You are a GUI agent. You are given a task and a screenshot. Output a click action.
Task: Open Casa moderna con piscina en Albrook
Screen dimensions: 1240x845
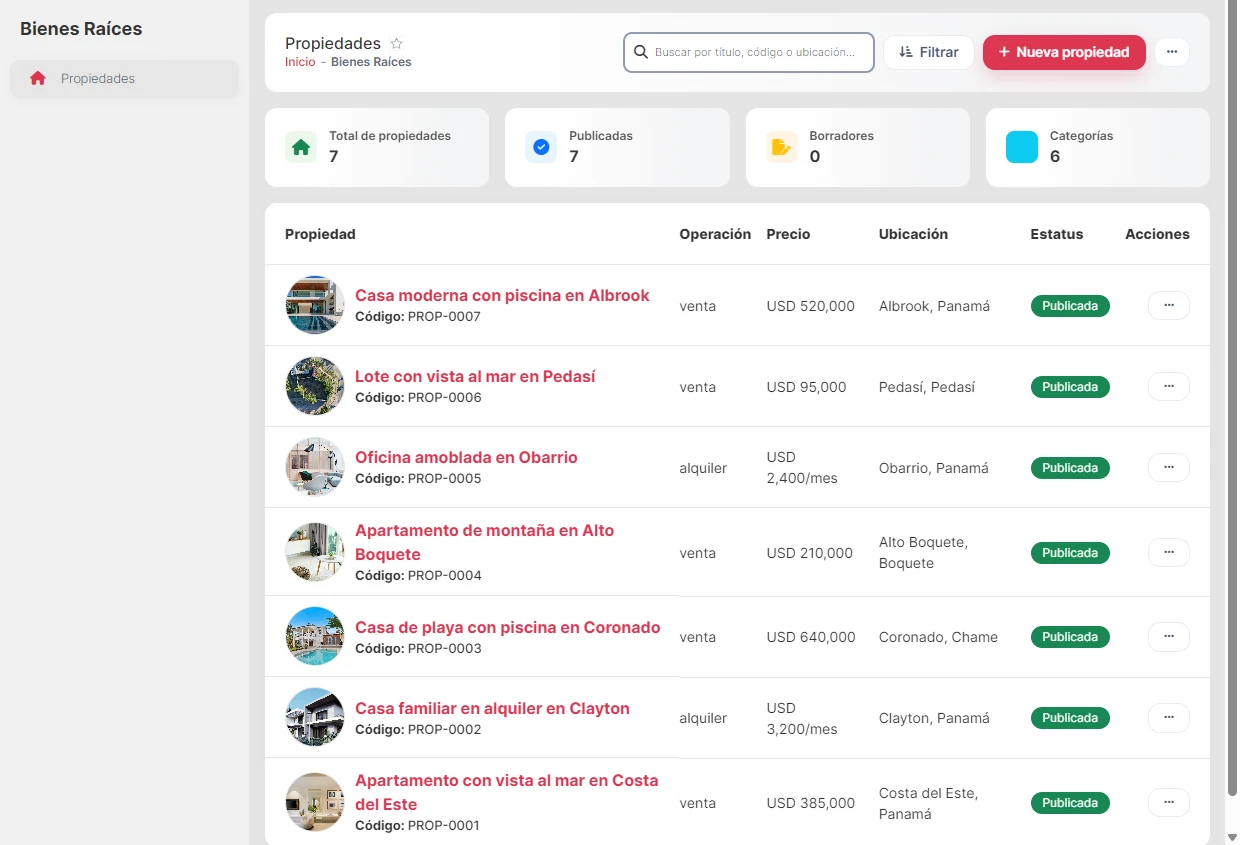point(502,295)
